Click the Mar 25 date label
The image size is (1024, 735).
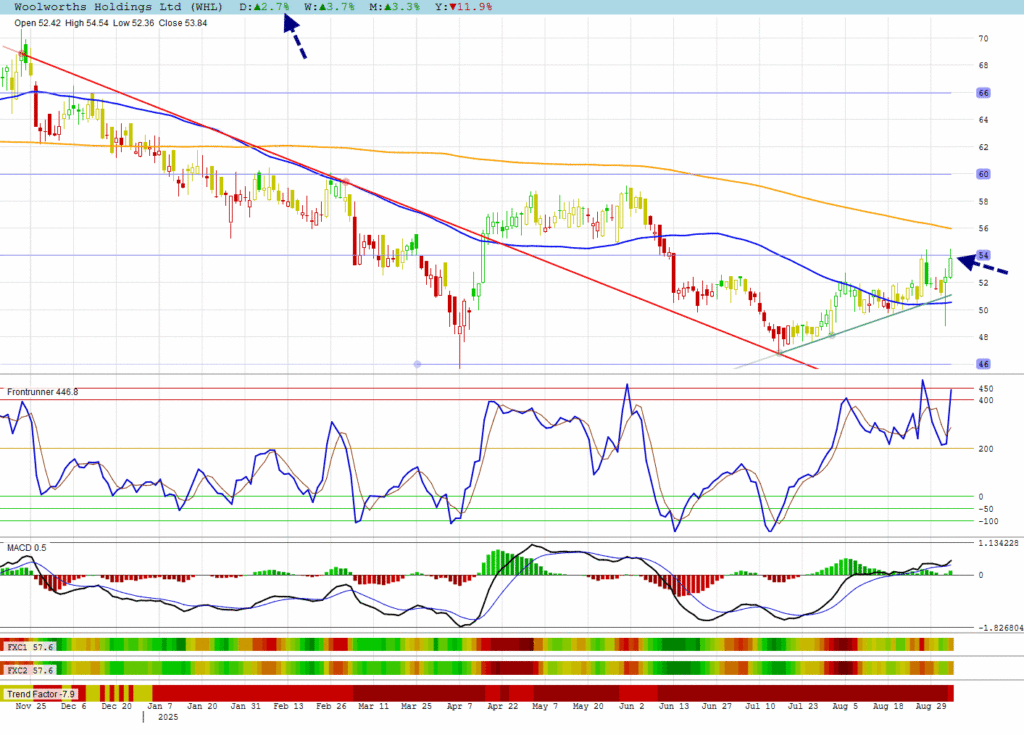point(417,706)
